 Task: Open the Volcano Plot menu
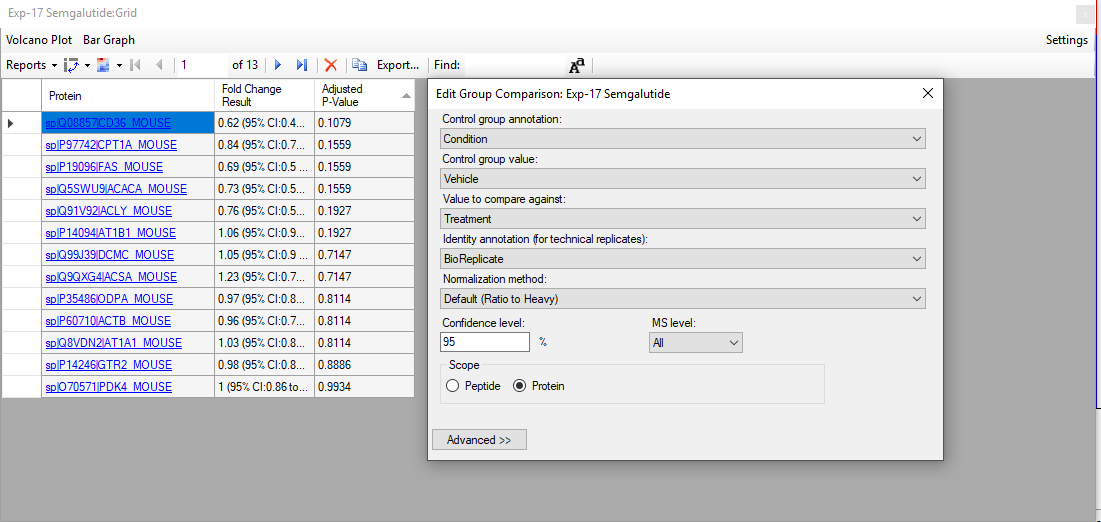point(39,40)
